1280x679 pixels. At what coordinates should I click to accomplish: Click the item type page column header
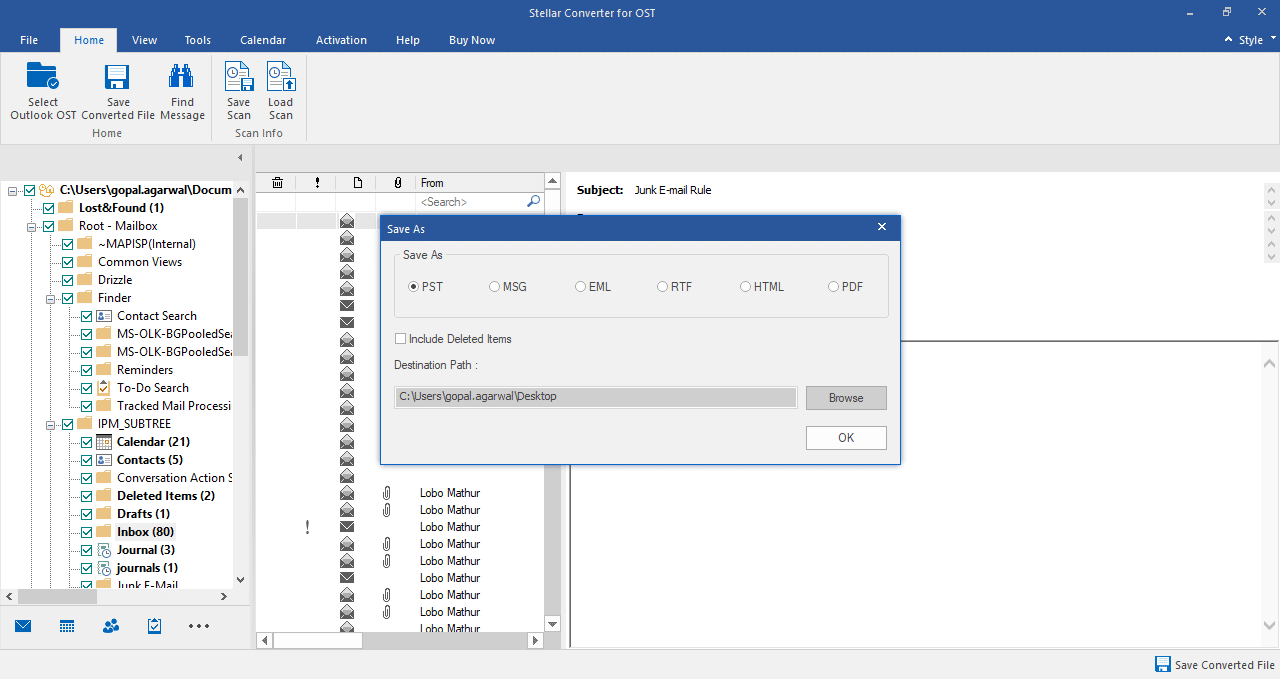click(357, 183)
